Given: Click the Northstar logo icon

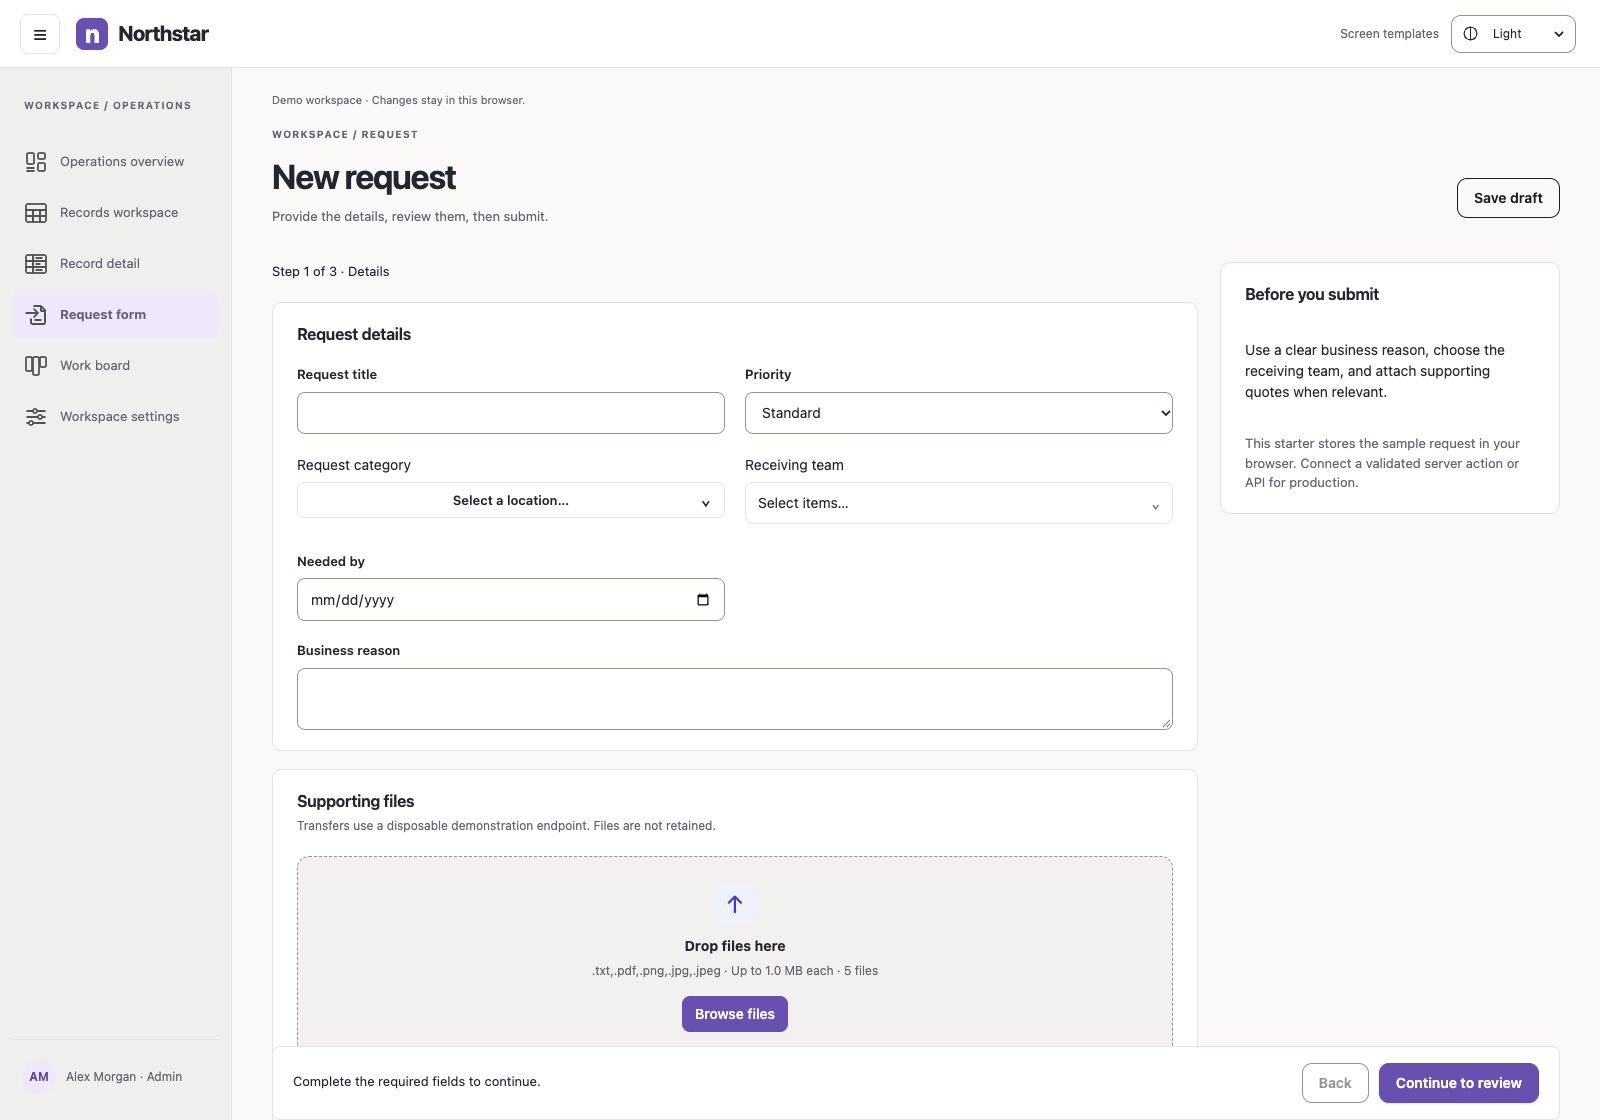Looking at the screenshot, I should coord(92,34).
